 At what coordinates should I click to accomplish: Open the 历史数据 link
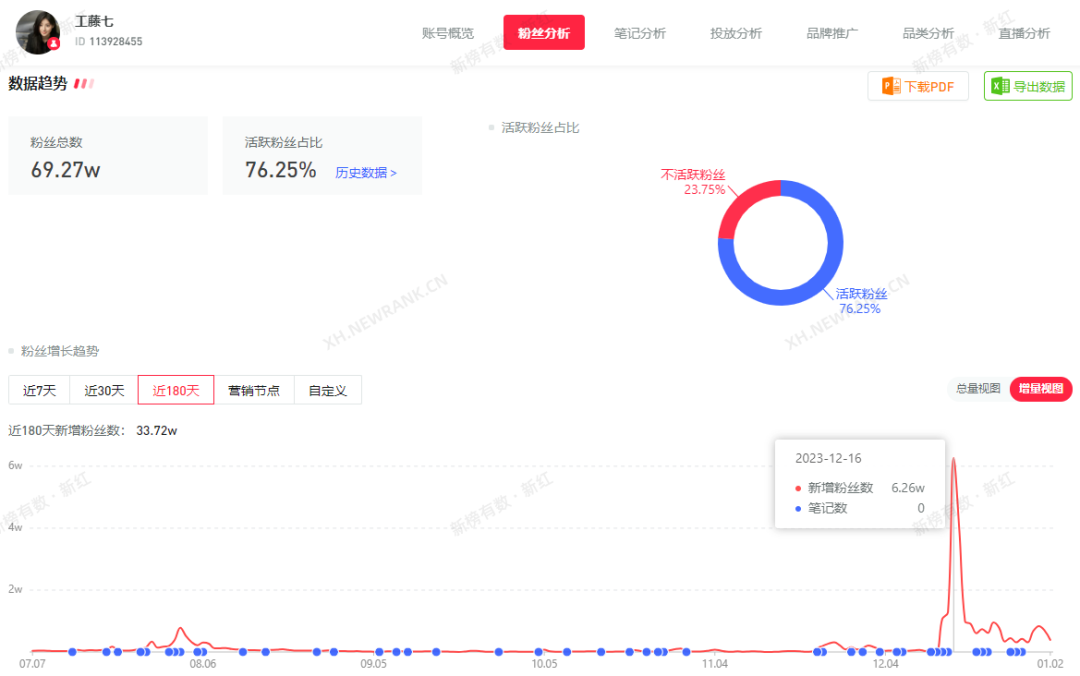pos(366,172)
